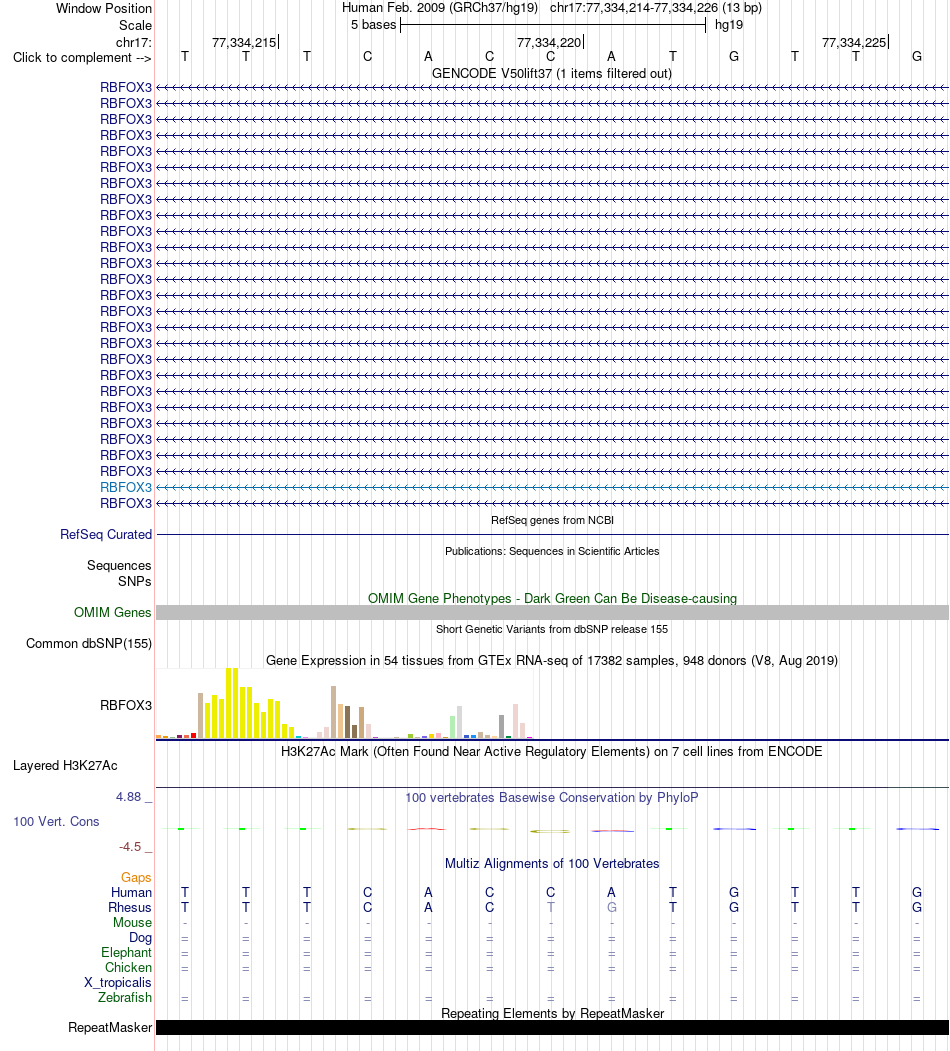Click 'Publications: Sequences in Scientific Articles' title
The width and height of the screenshot is (950, 1051).
[552, 551]
